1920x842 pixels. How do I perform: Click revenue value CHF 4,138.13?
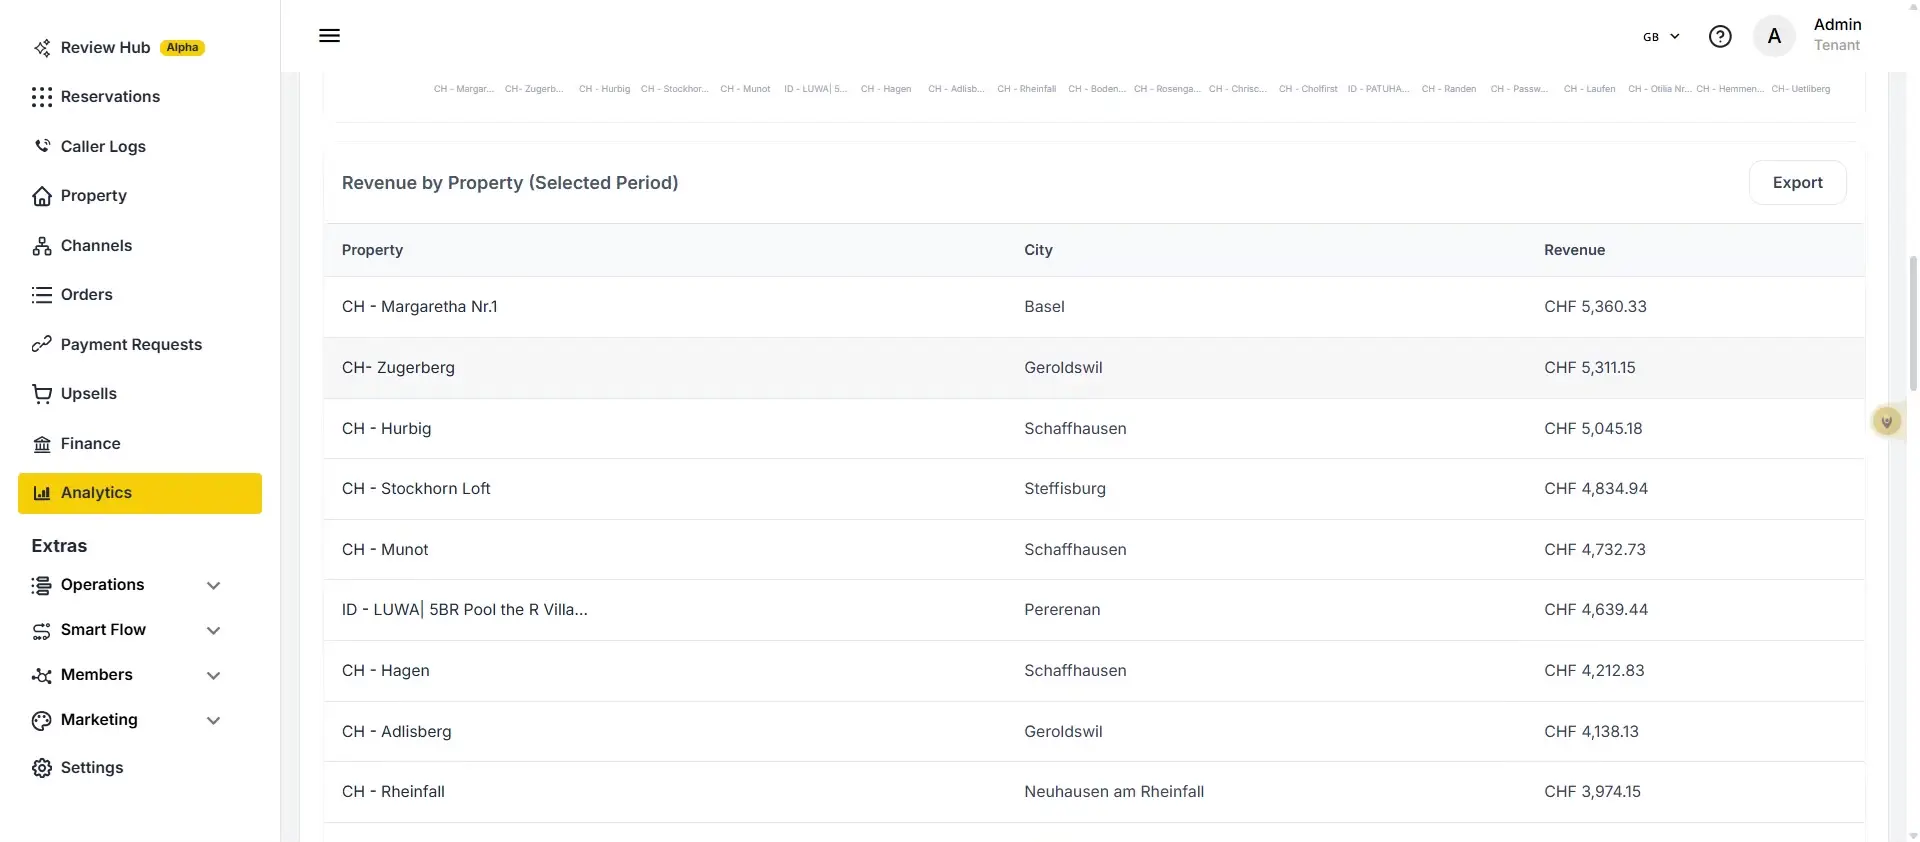click(x=1591, y=732)
